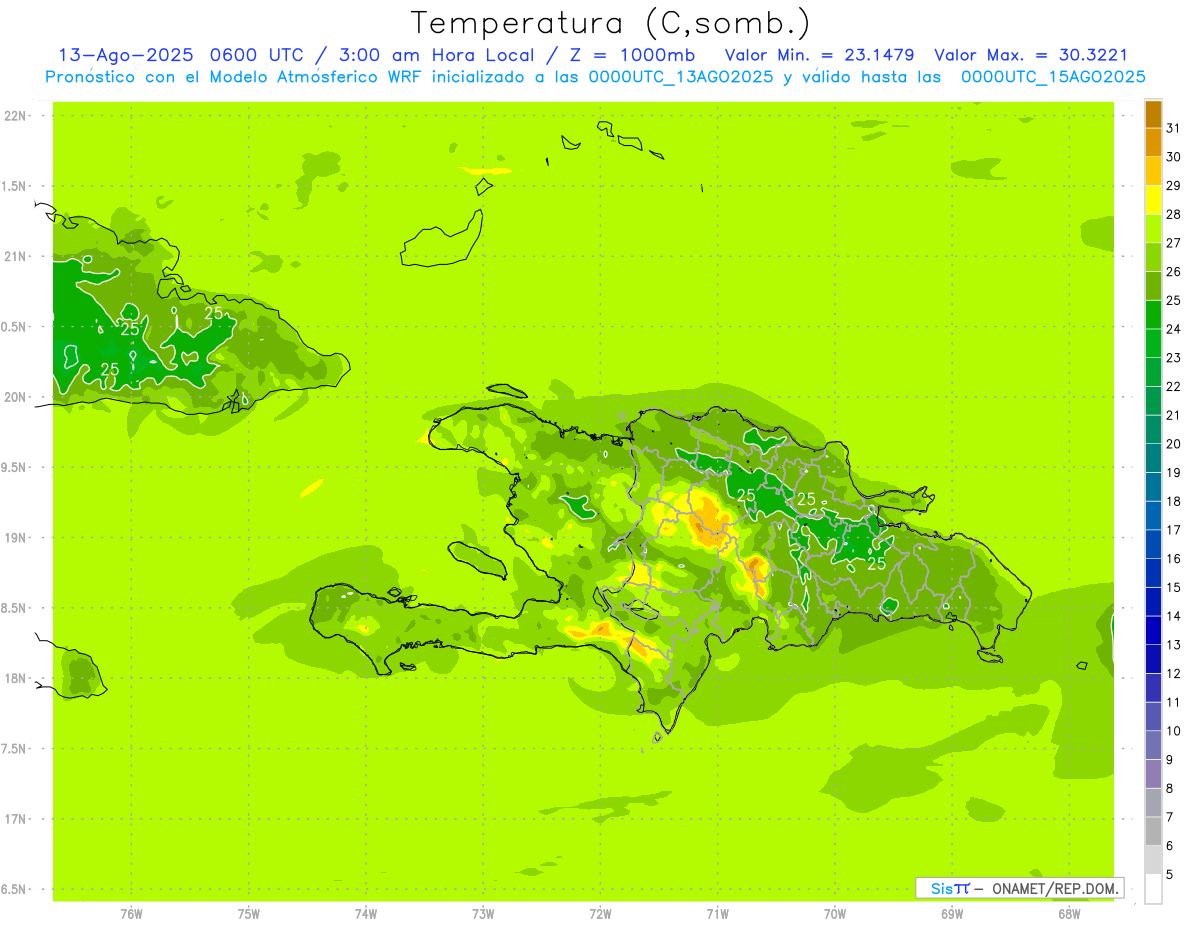This screenshot has width=1200, height=927.
Task: Click the longitude axis label "72W"
Action: click(x=600, y=913)
